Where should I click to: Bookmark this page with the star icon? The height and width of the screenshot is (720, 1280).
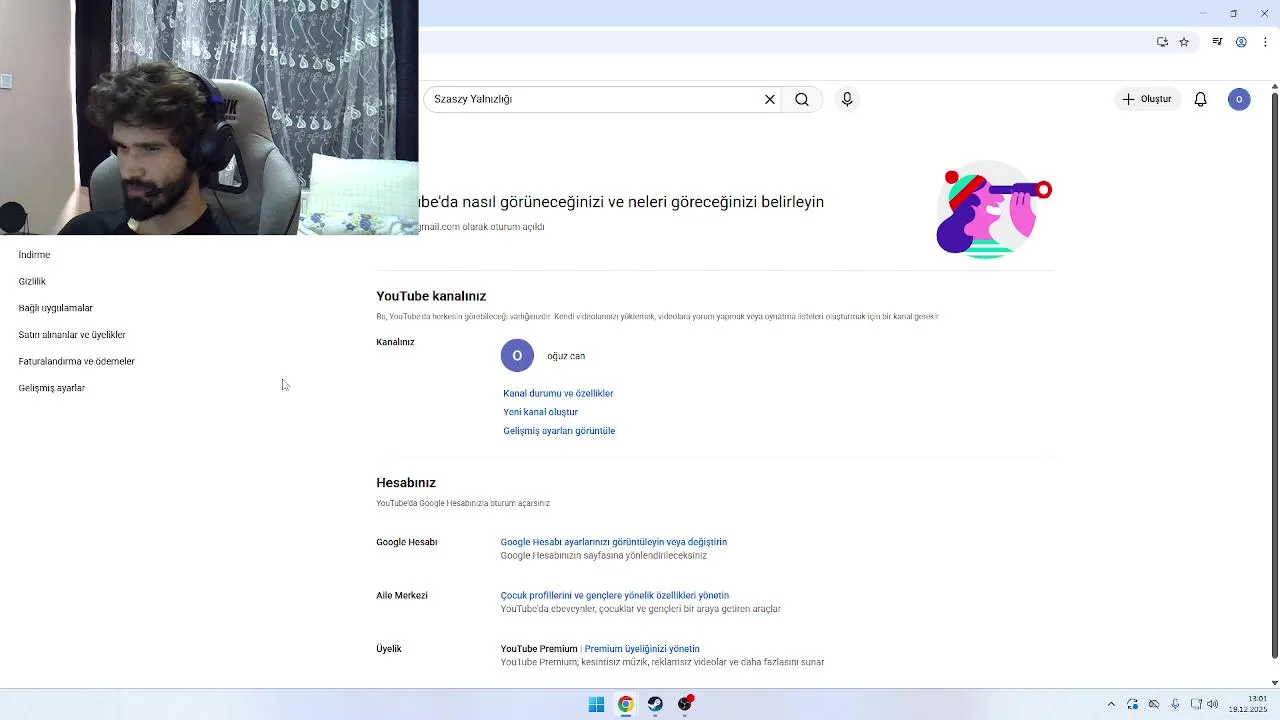1184,42
